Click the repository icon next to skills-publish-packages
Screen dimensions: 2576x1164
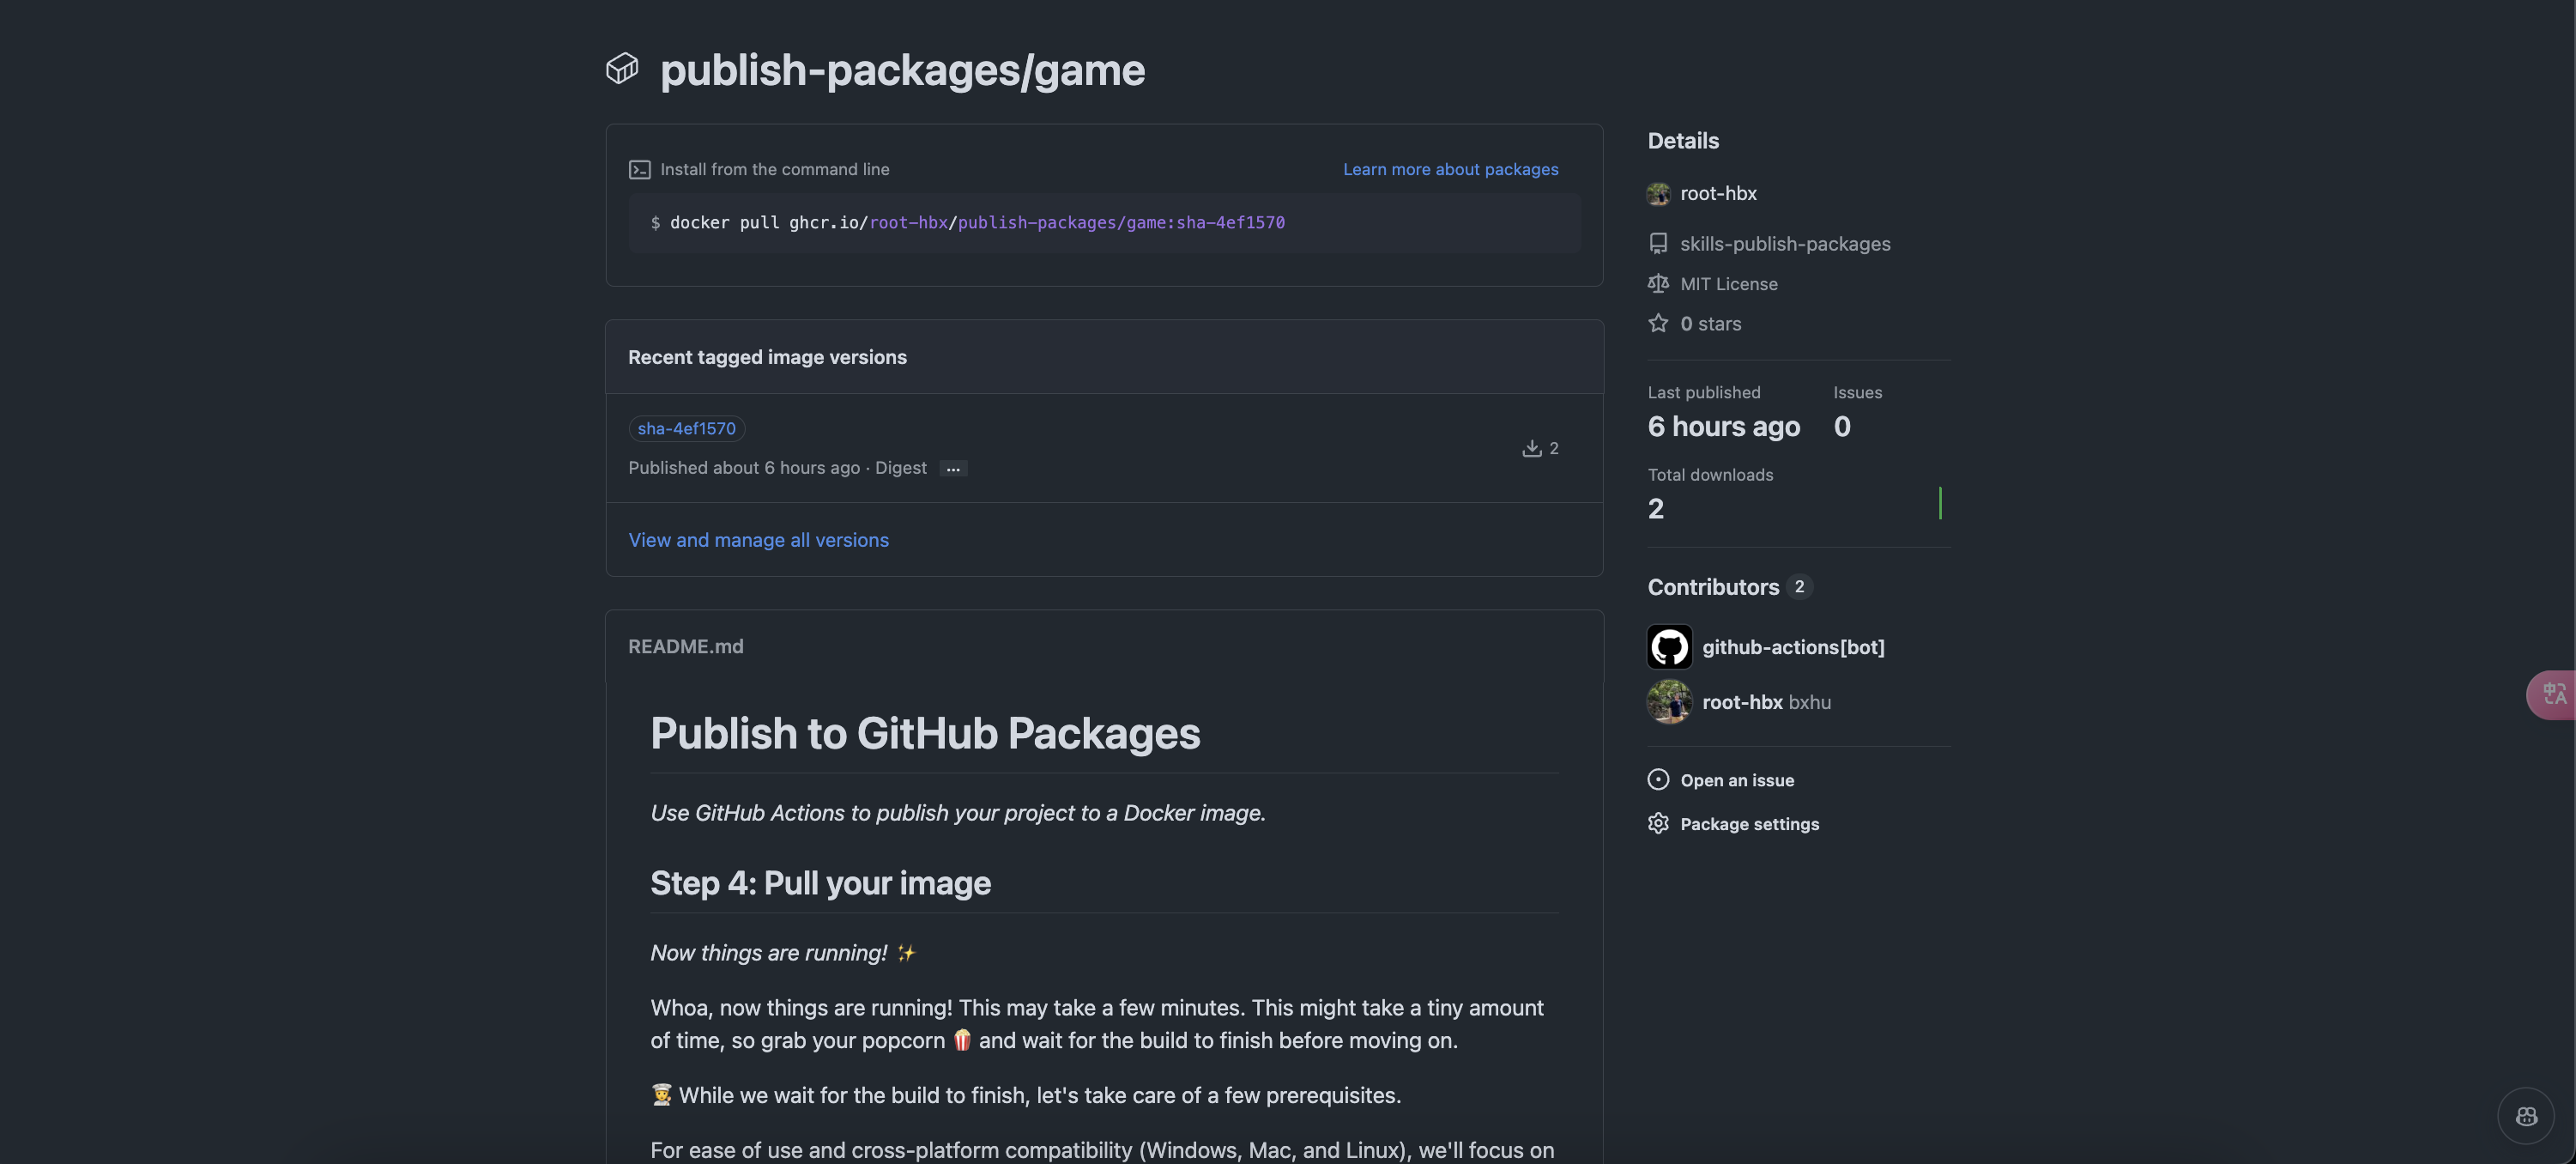click(1657, 243)
